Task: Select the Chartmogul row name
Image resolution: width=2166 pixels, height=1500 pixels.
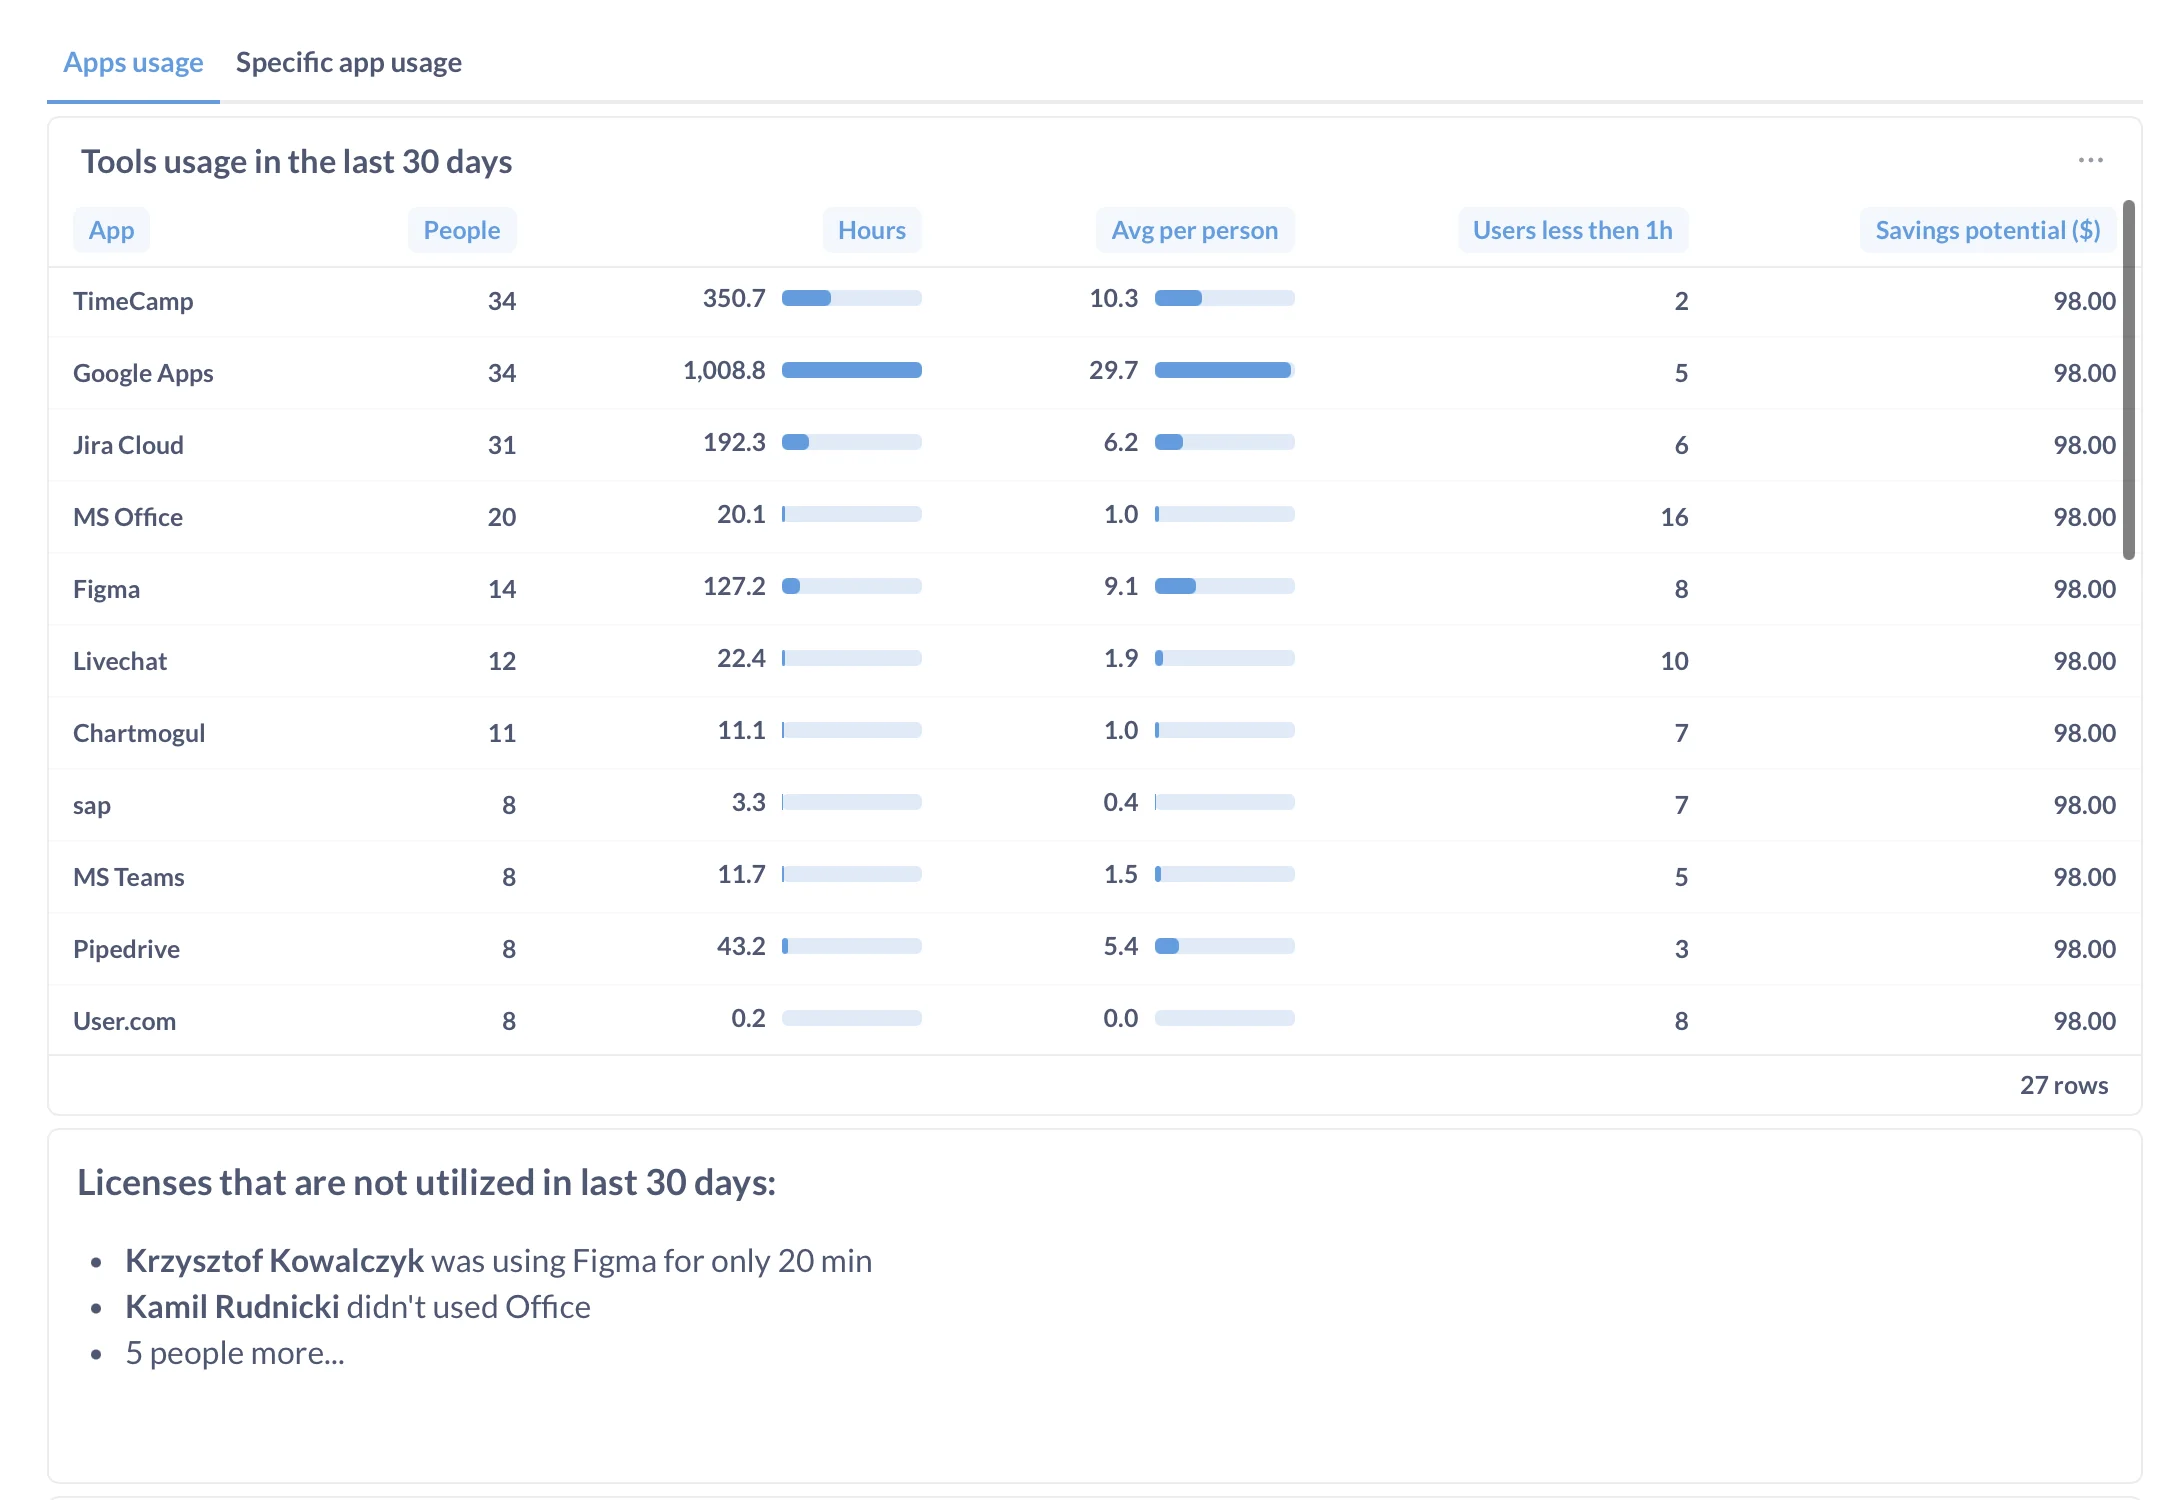Action: (x=139, y=733)
